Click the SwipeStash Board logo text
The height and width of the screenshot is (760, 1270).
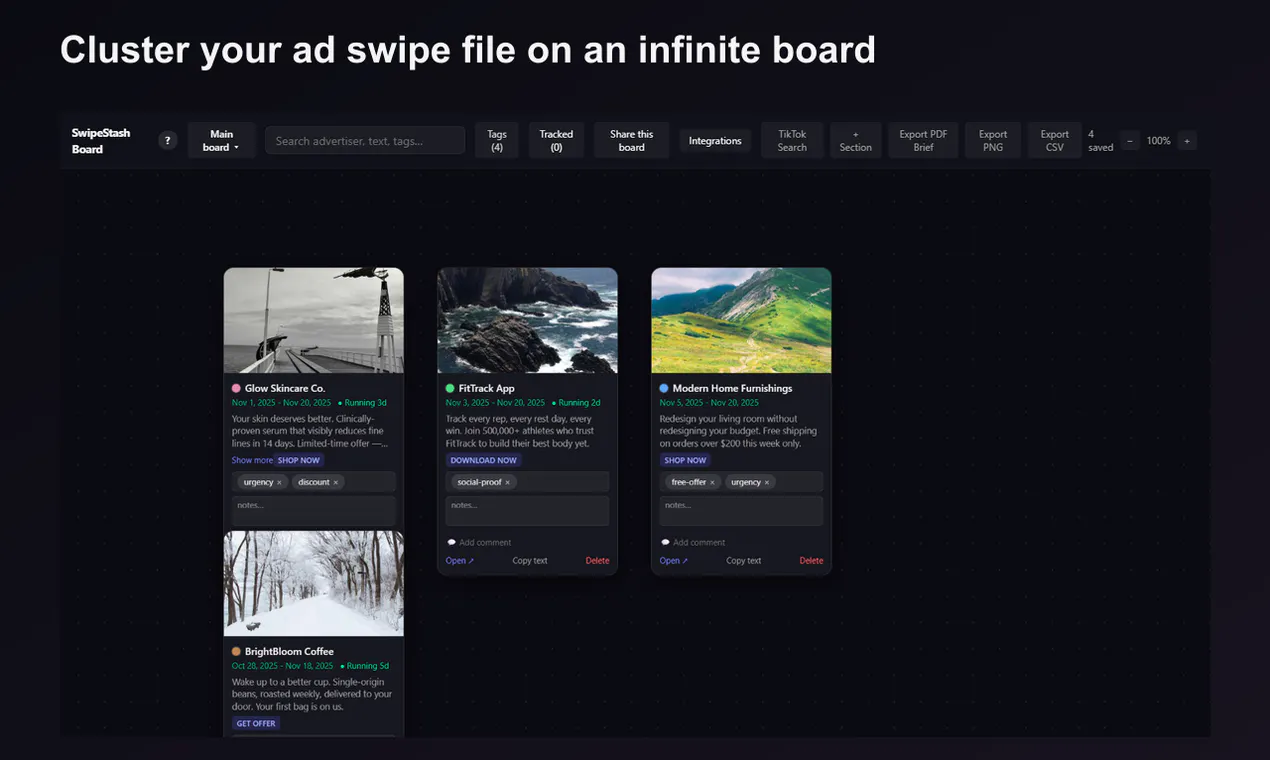pos(100,141)
